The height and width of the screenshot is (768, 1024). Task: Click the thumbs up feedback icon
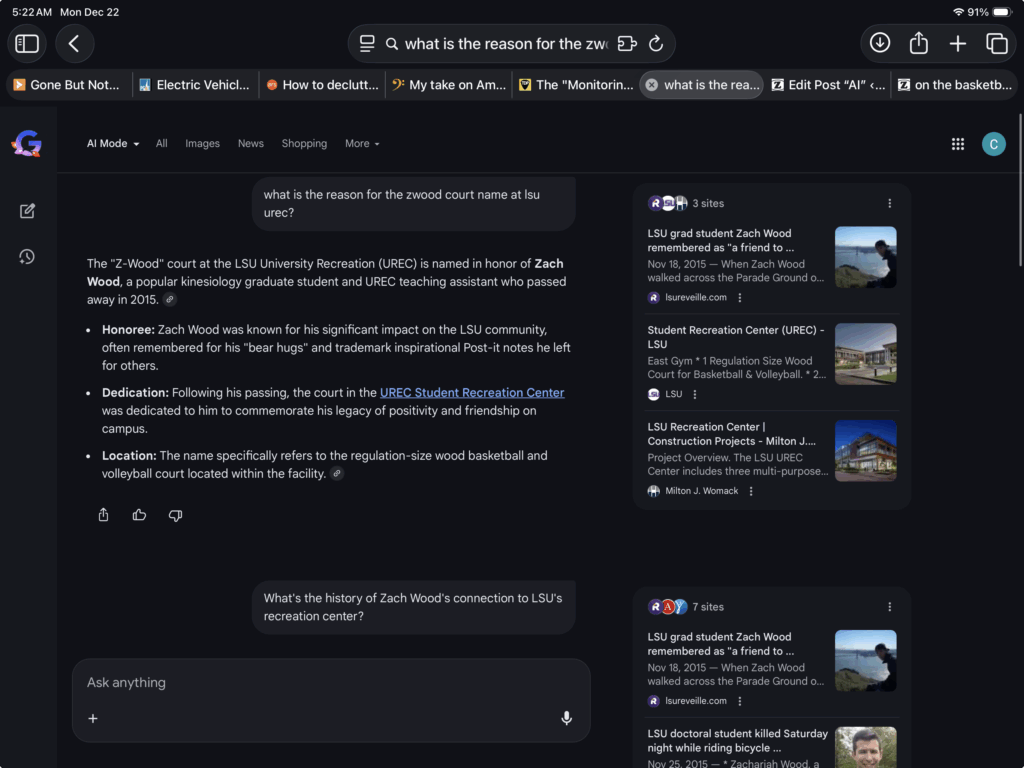point(139,515)
